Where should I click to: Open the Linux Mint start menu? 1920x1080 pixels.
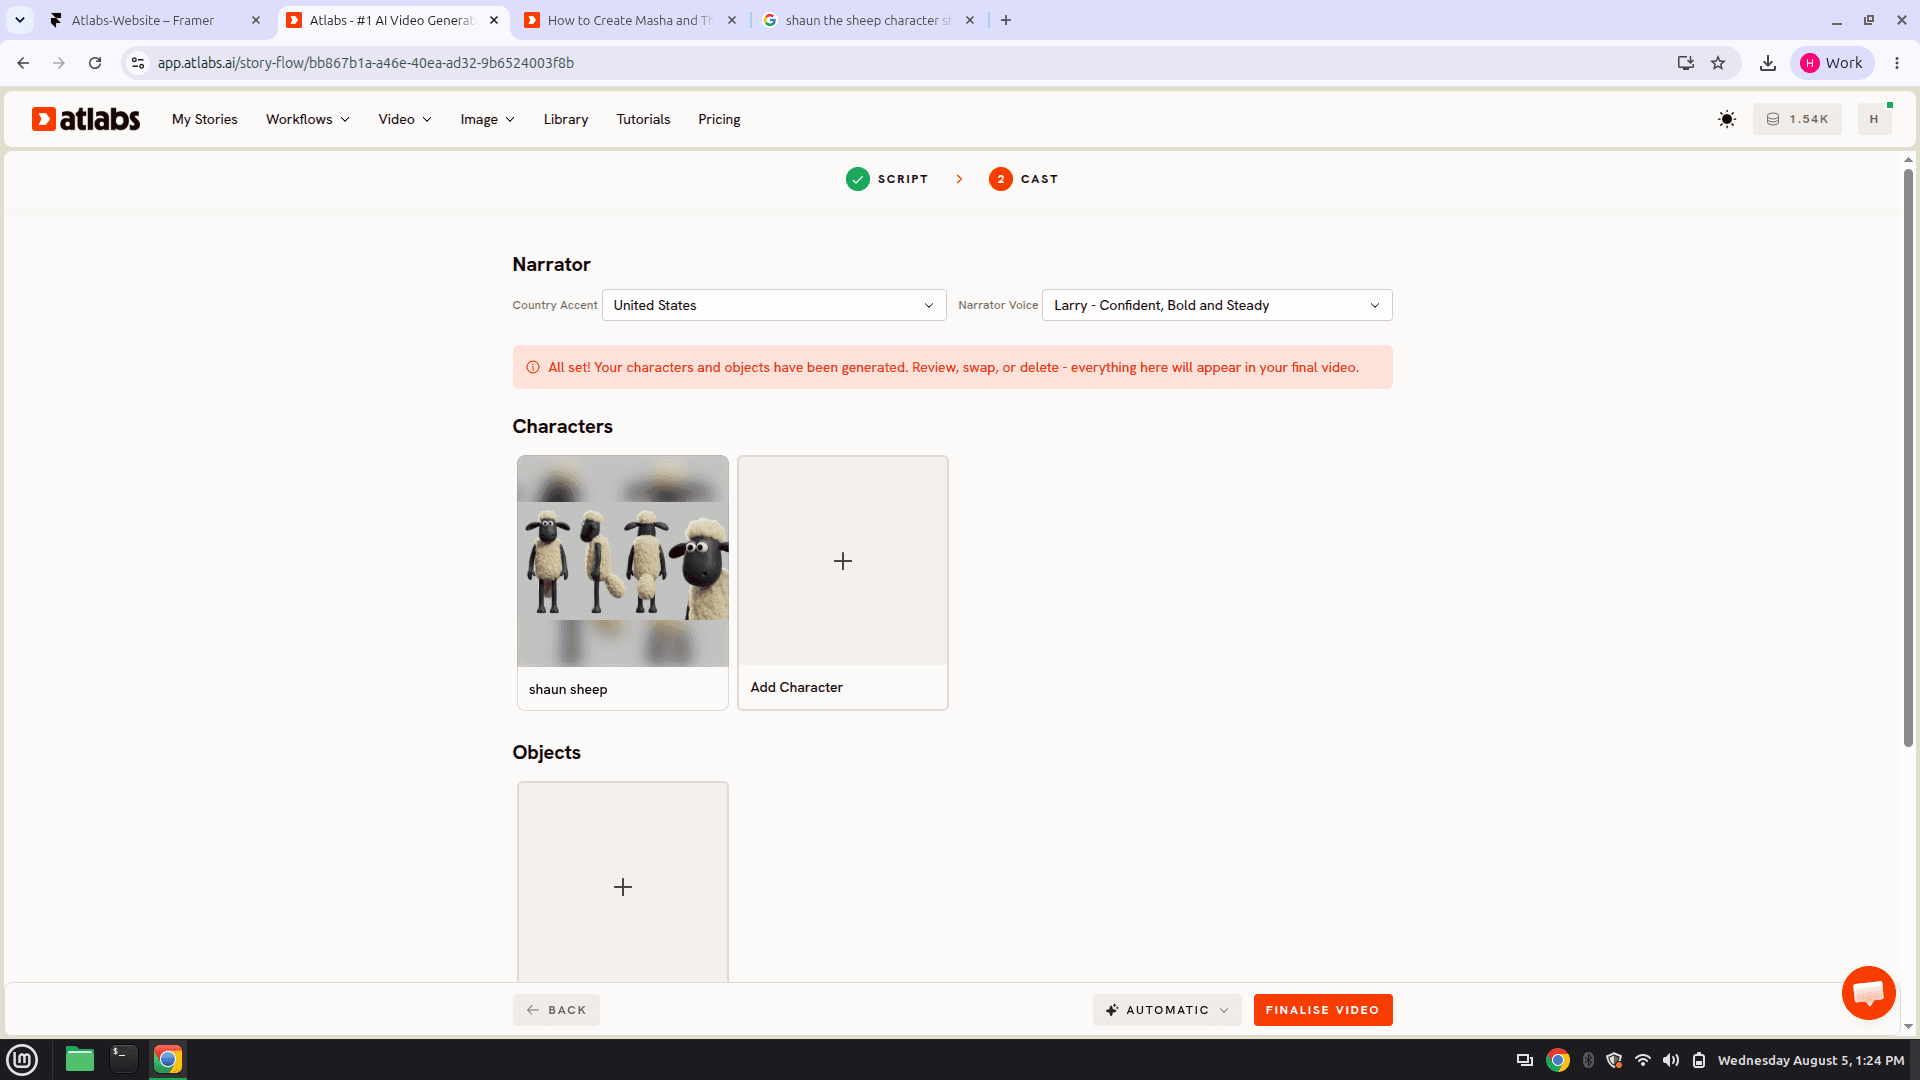[x=22, y=1059]
